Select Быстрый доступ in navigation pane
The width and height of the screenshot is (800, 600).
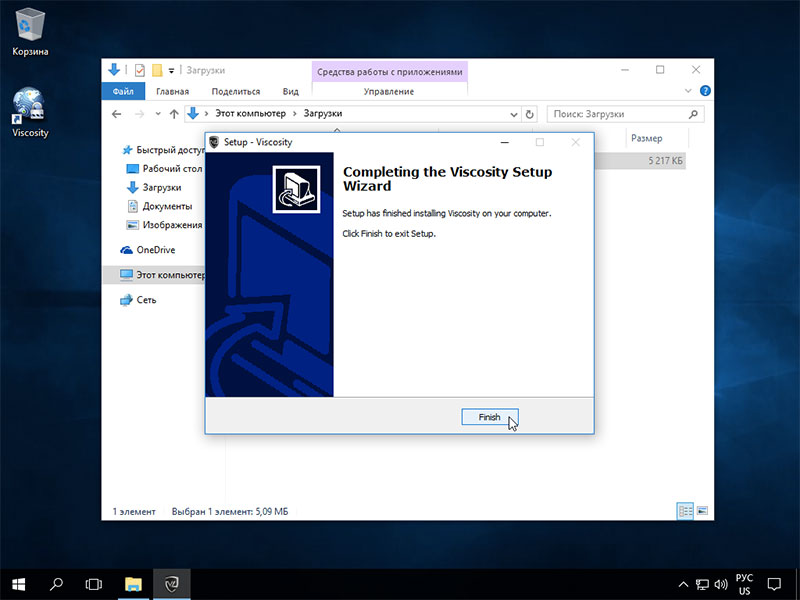coord(163,150)
